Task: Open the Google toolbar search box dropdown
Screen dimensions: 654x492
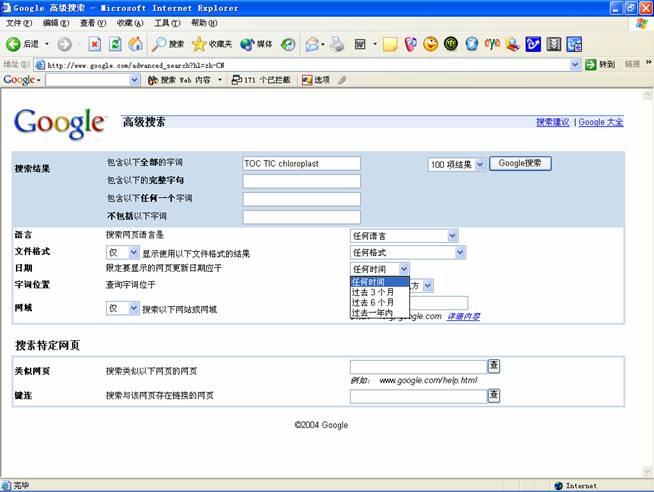Action: (x=134, y=80)
